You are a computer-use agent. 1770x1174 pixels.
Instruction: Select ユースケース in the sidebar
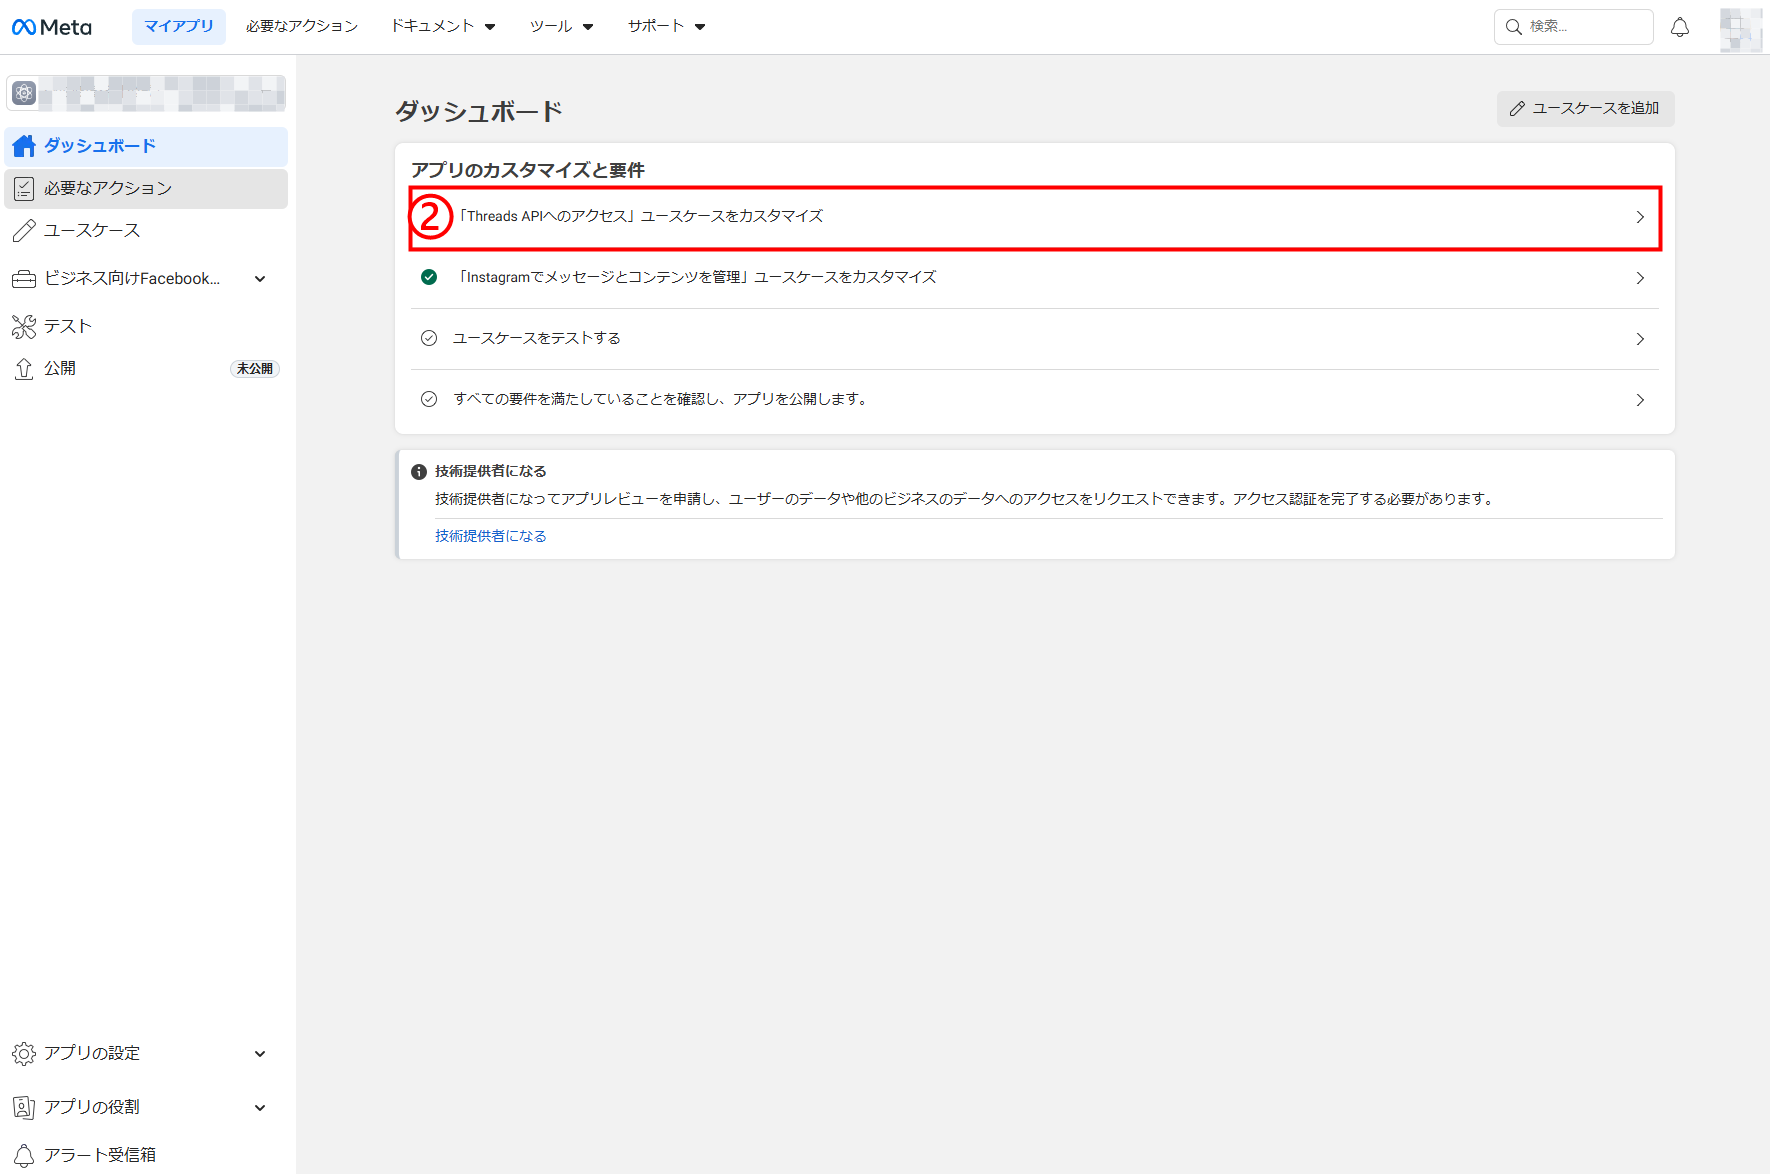[x=146, y=231]
